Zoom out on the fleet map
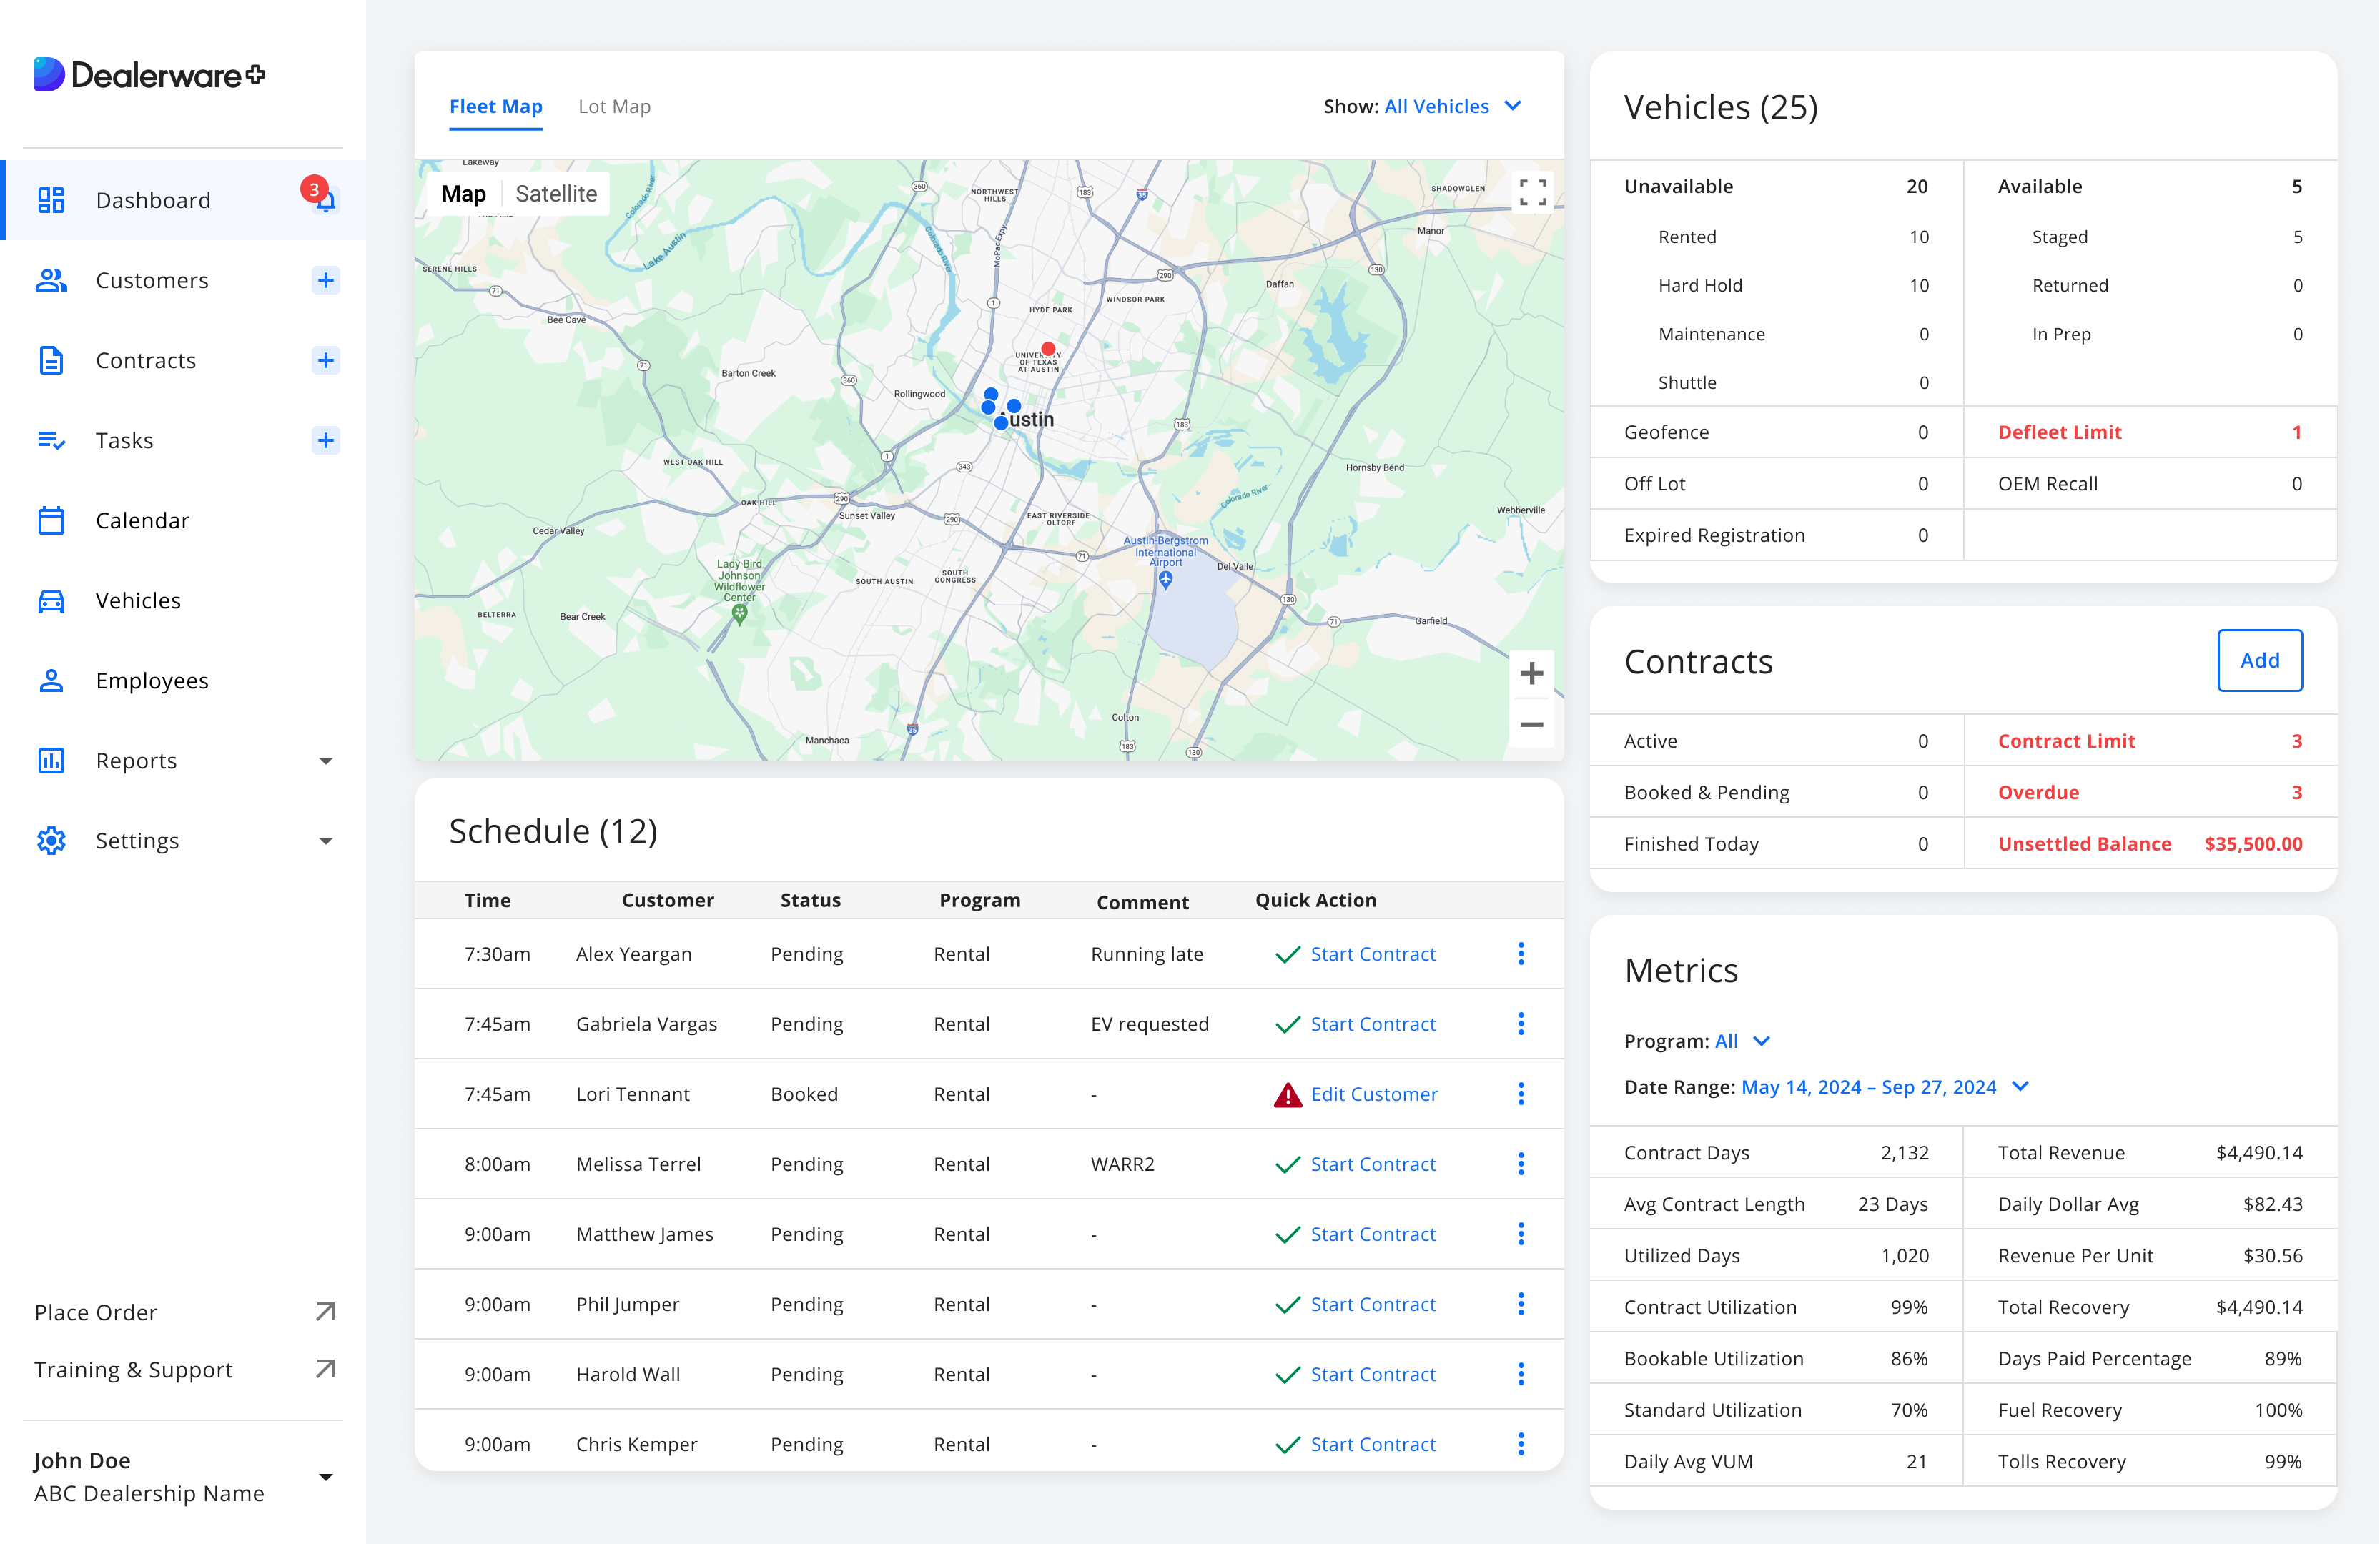 pos(1531,724)
